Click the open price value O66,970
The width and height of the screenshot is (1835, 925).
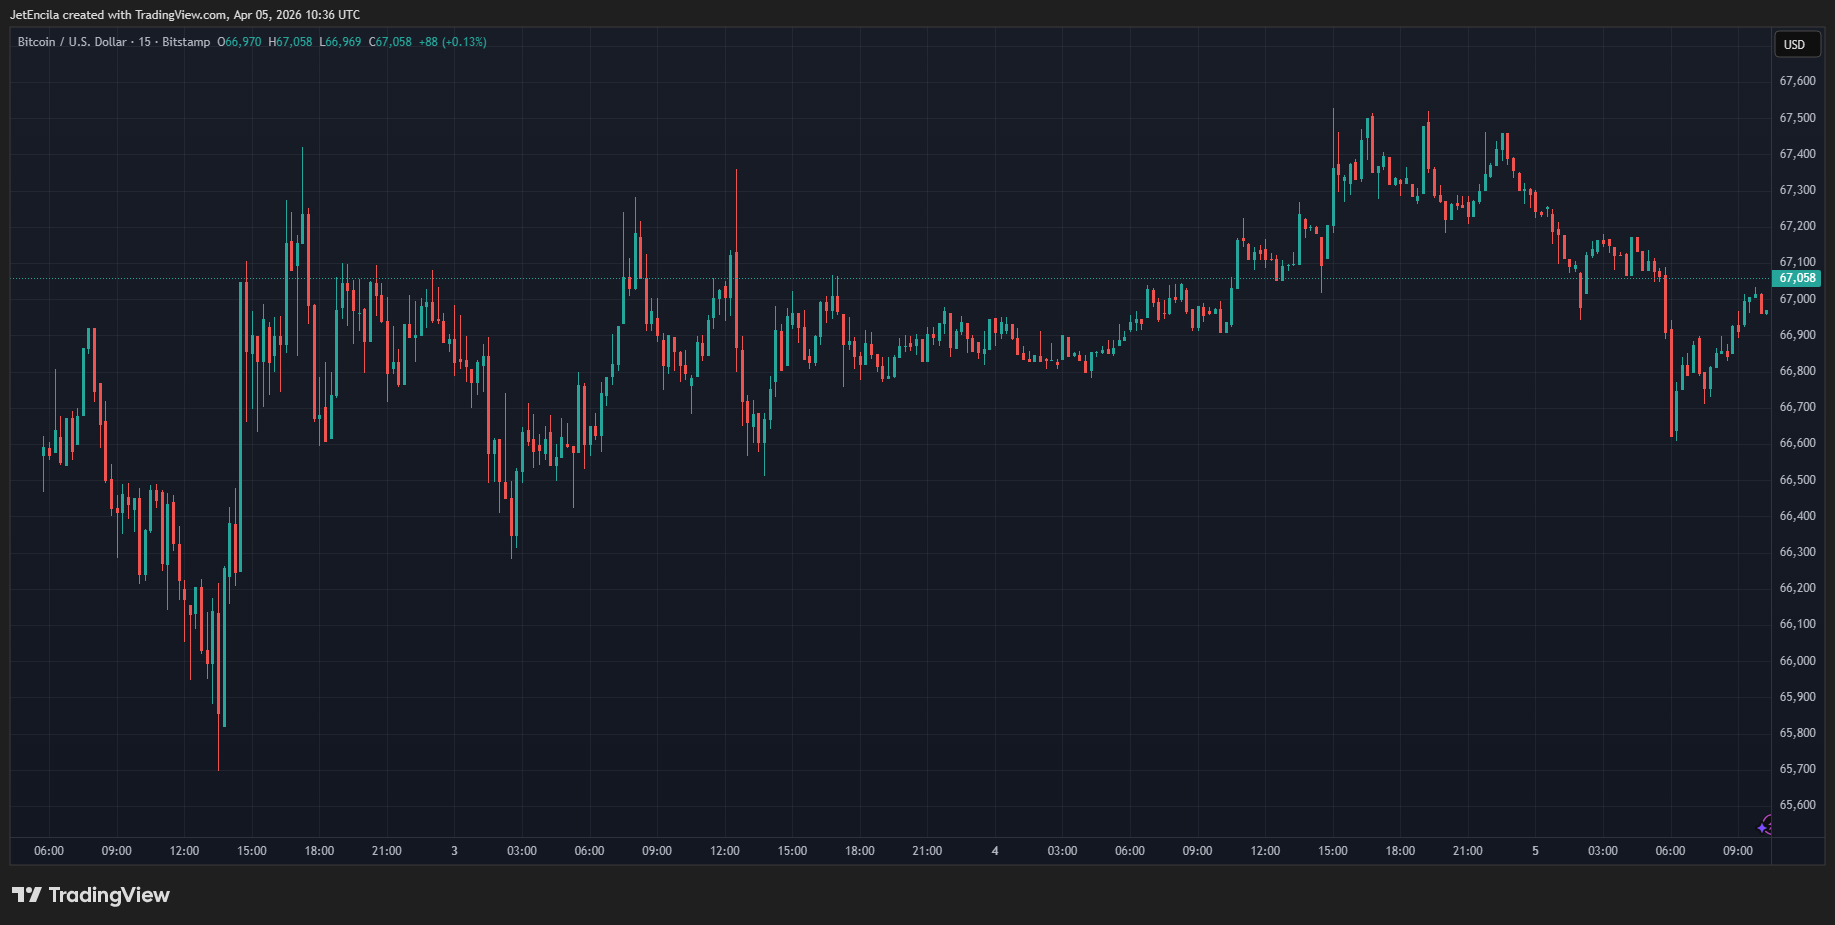click(x=239, y=42)
